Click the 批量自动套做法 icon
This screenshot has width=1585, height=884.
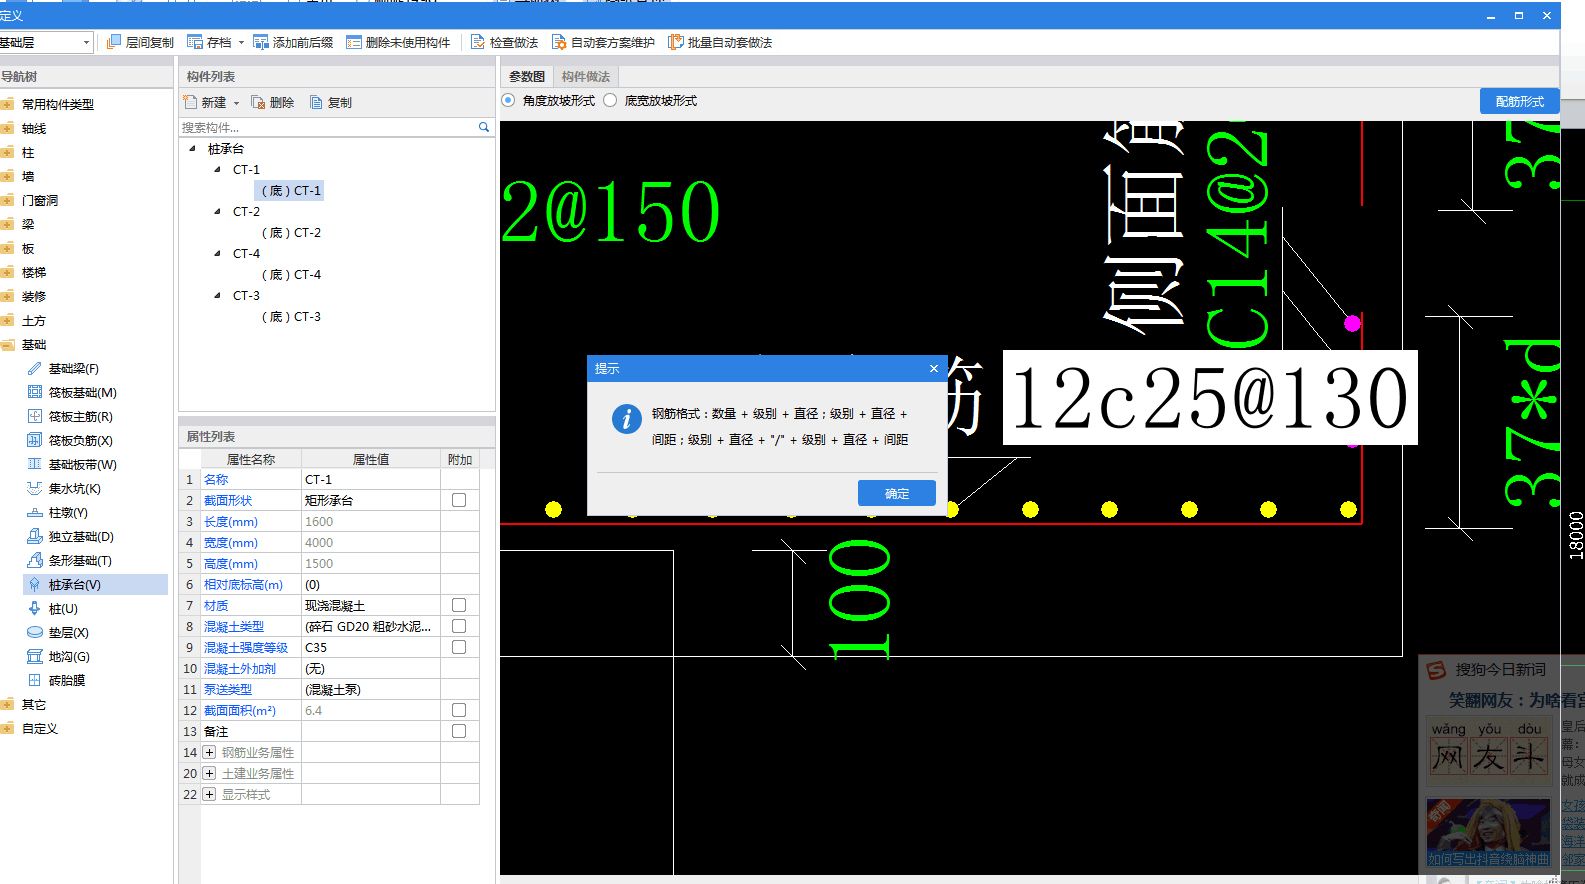(x=676, y=42)
